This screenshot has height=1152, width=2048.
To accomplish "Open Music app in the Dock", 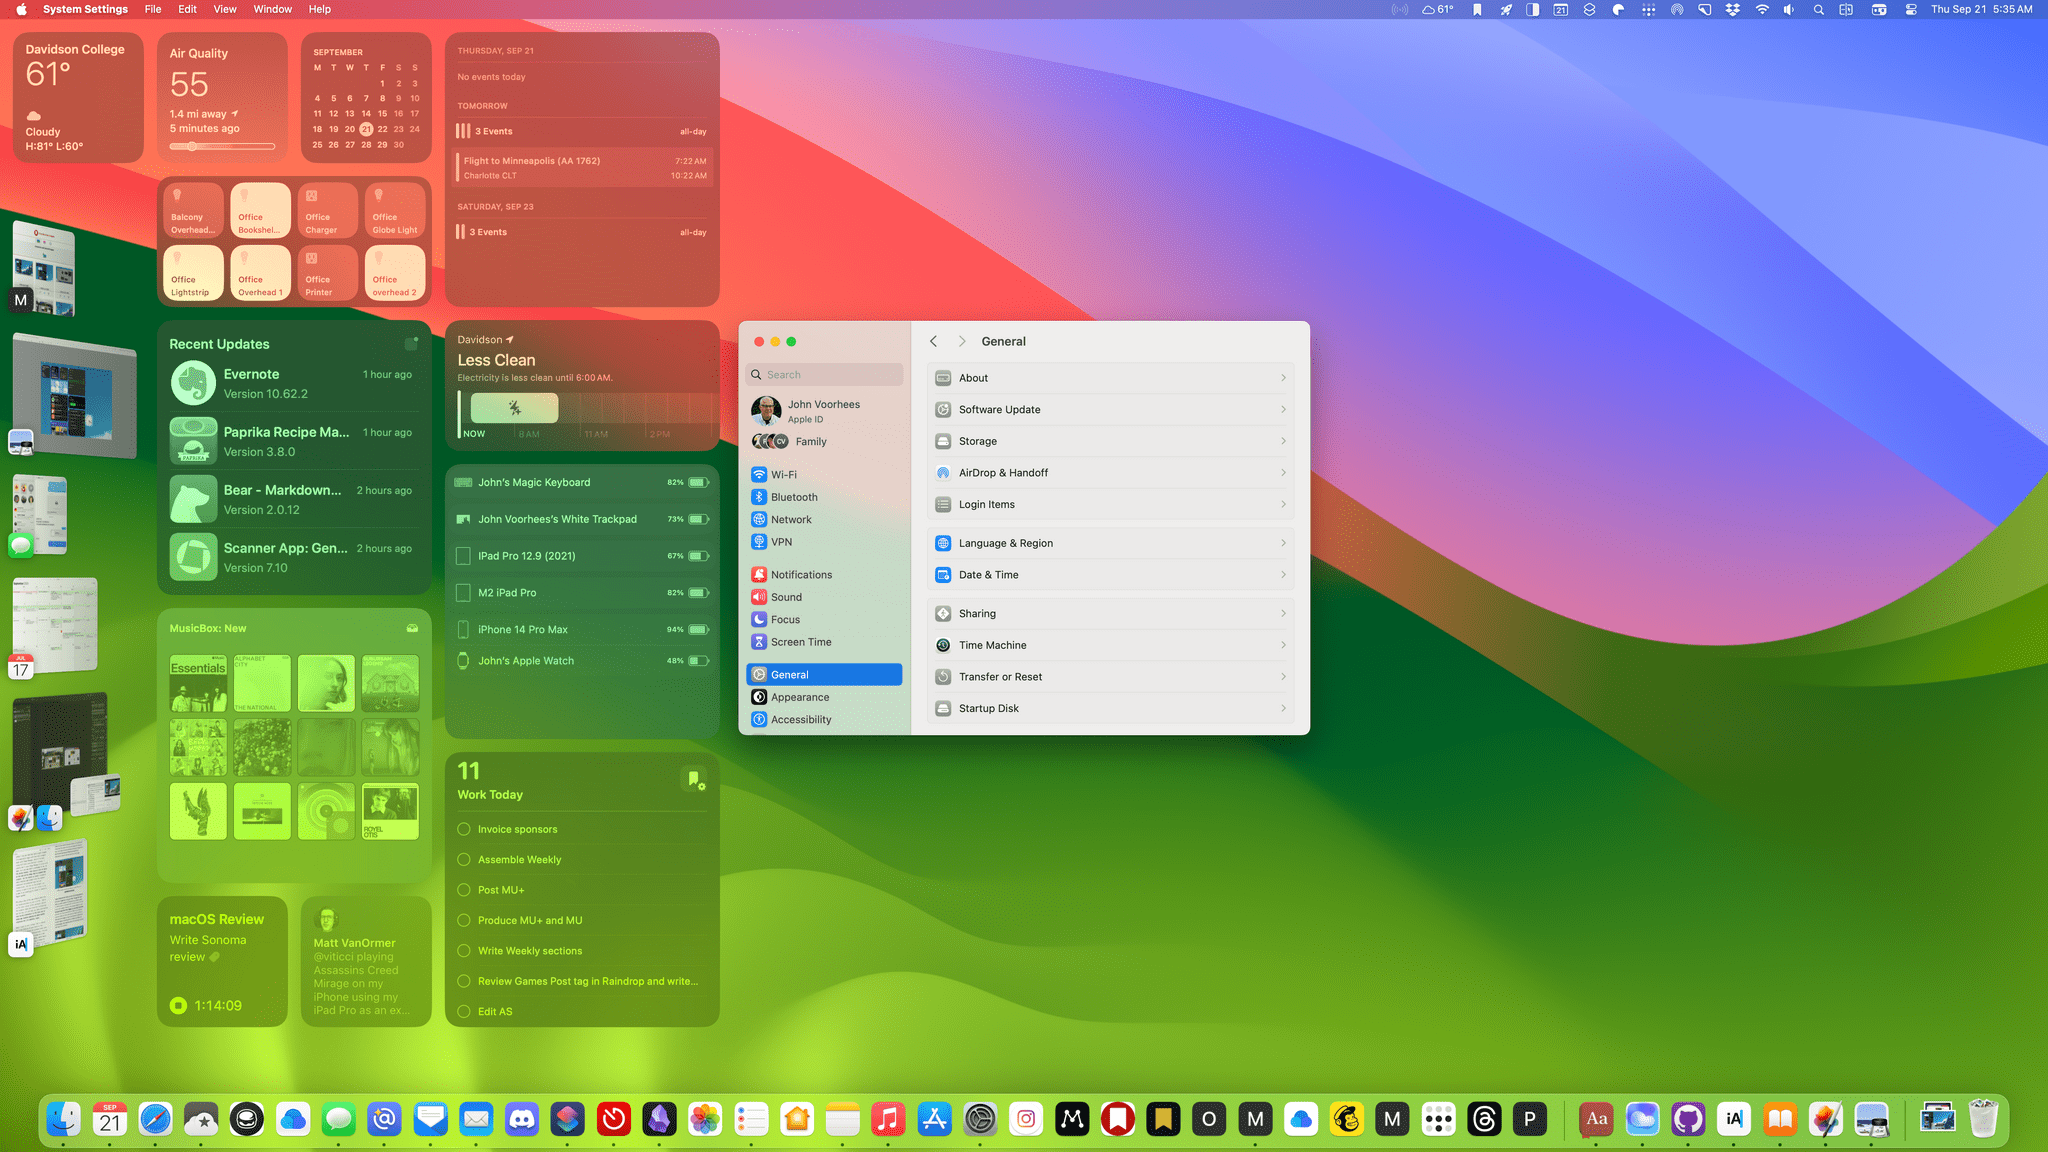I will (888, 1119).
